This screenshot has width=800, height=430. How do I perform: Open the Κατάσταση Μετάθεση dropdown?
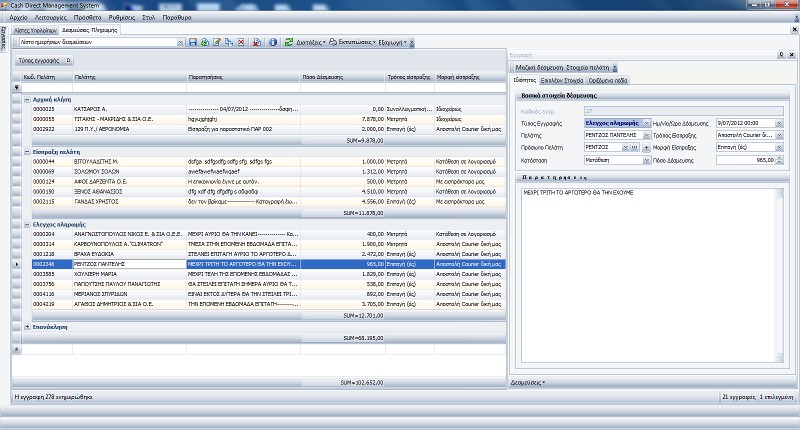(x=646, y=160)
